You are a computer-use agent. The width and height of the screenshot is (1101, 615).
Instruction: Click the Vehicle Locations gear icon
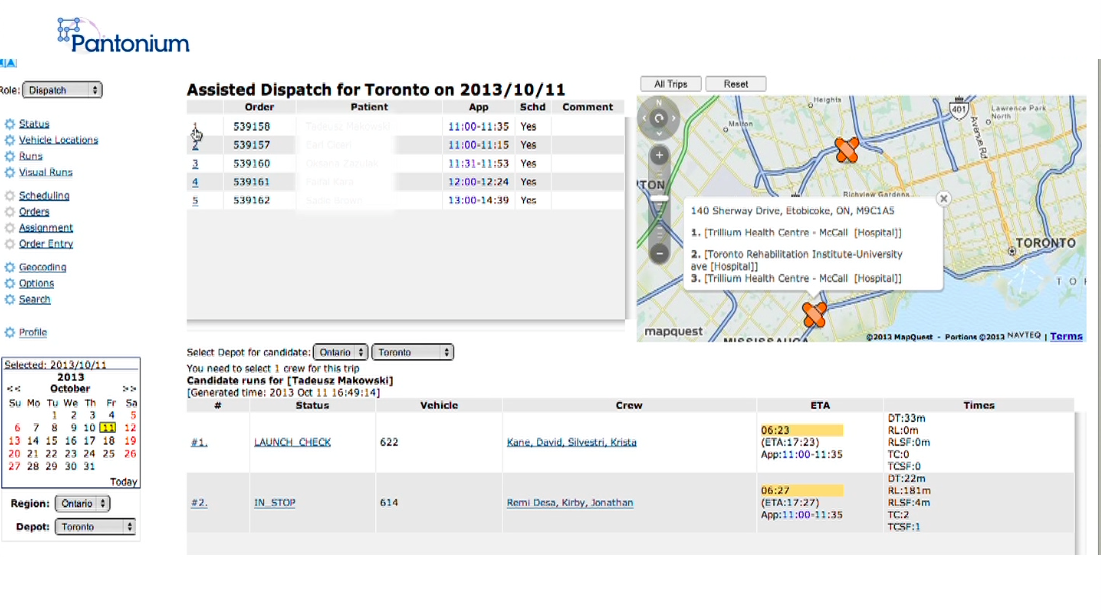[x=10, y=140]
